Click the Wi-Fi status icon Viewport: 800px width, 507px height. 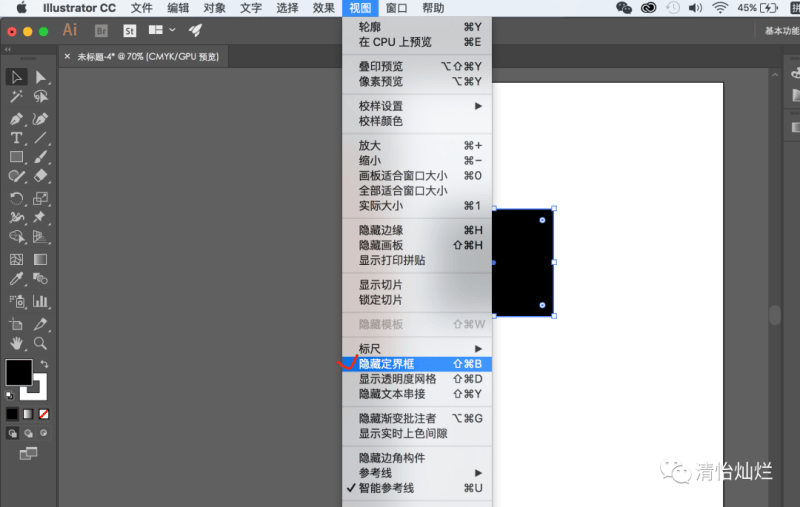720,8
